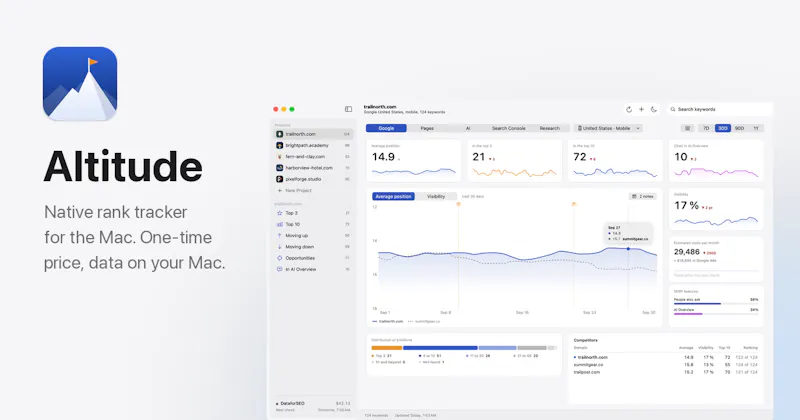The width and height of the screenshot is (800, 420).
Task: Open the United States - Mobile dropdown
Action: 608,128
